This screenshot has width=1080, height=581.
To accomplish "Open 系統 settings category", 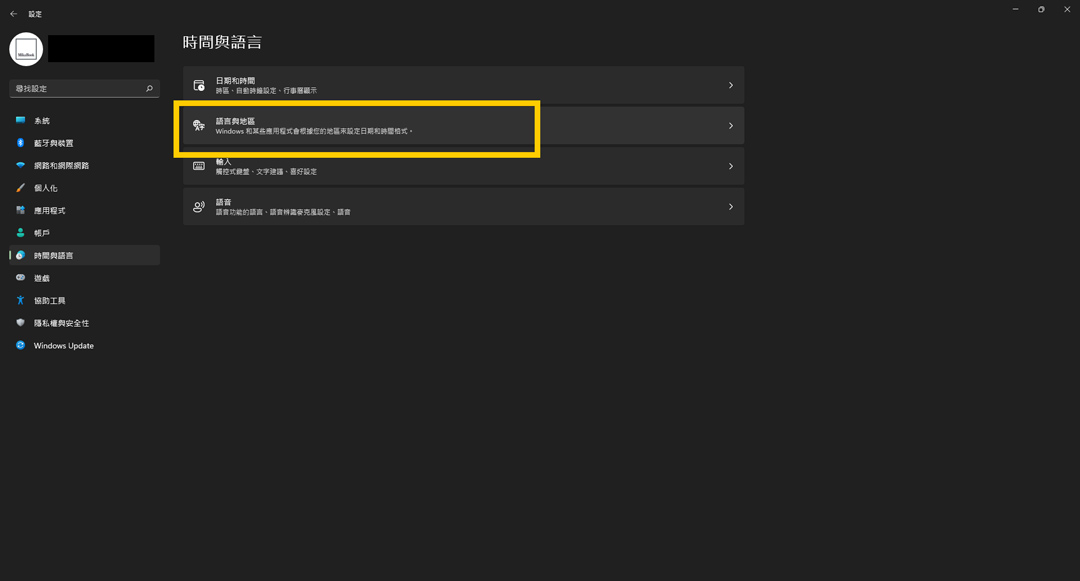I will coord(42,120).
